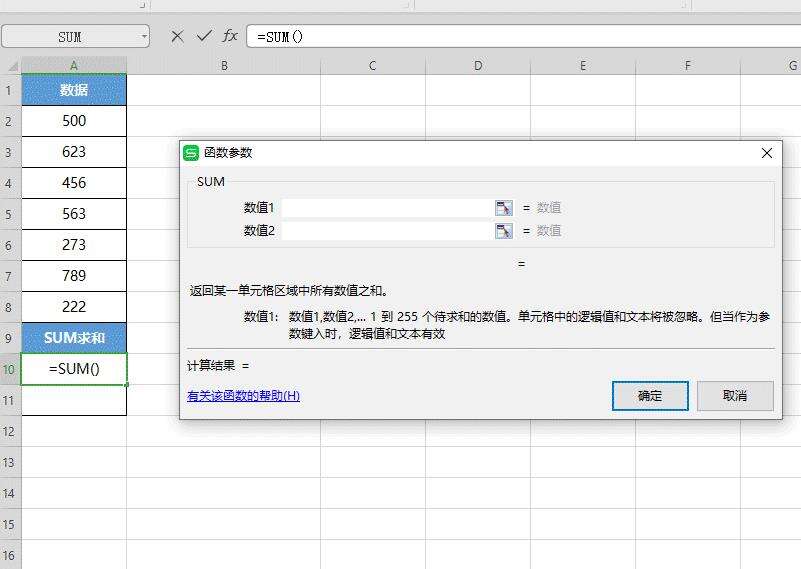Select cell containing 456

pos(74,183)
